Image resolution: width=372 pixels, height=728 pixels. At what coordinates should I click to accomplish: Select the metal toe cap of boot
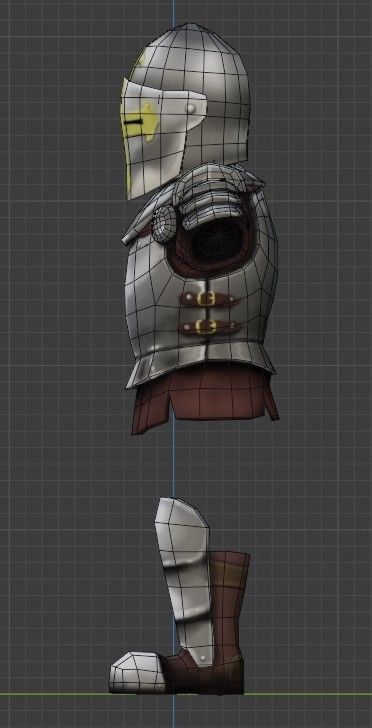pyautogui.click(x=137, y=672)
